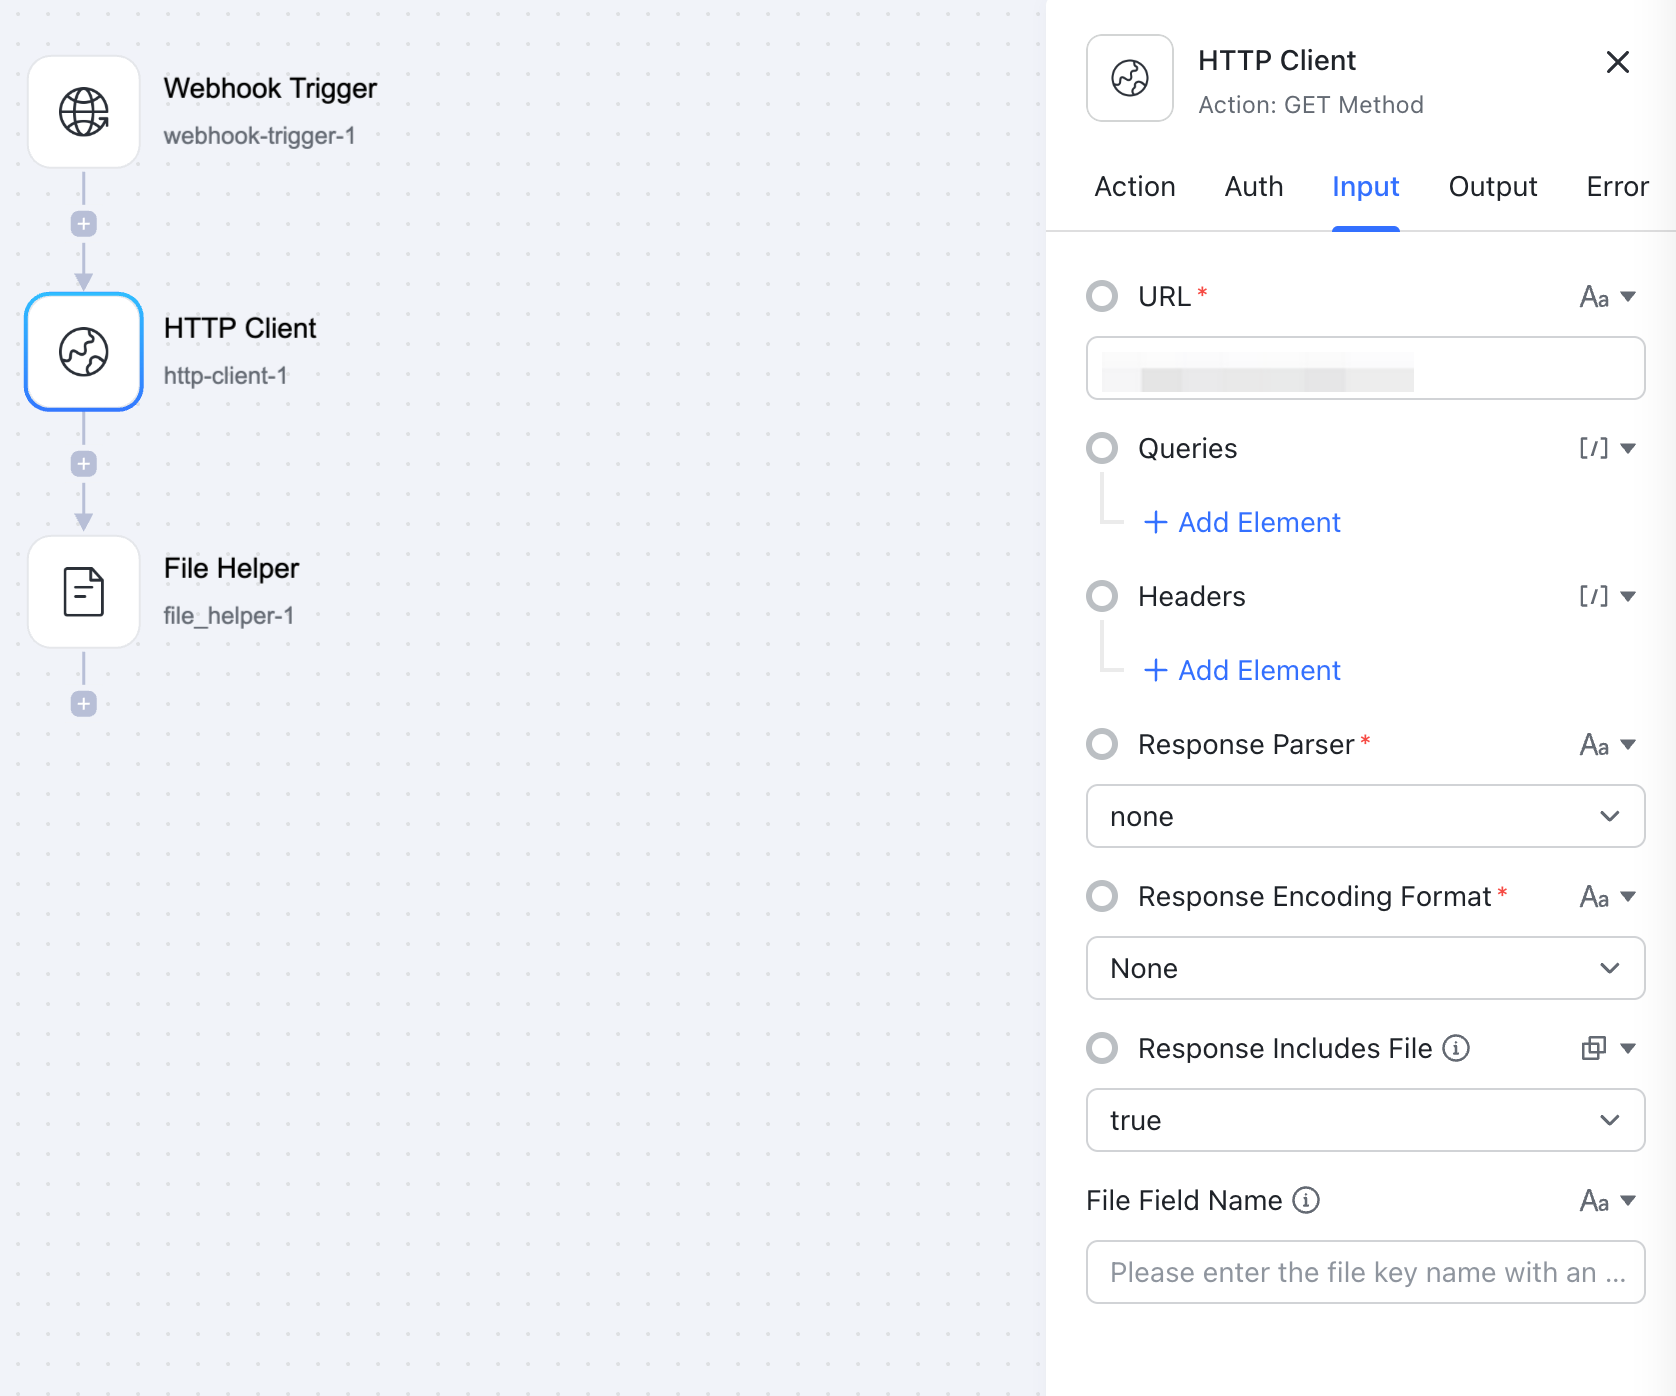Open the File Helper document icon
Screen dimensions: 1676x1396
(84, 592)
